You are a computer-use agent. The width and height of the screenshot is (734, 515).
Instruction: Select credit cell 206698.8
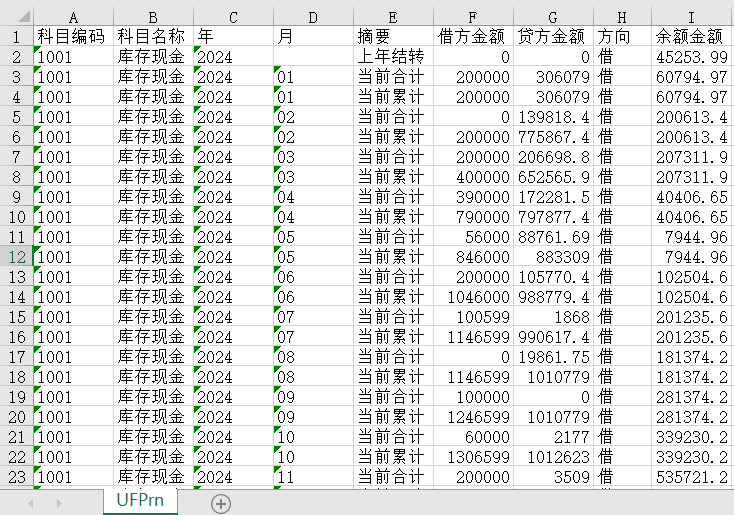[x=554, y=156]
